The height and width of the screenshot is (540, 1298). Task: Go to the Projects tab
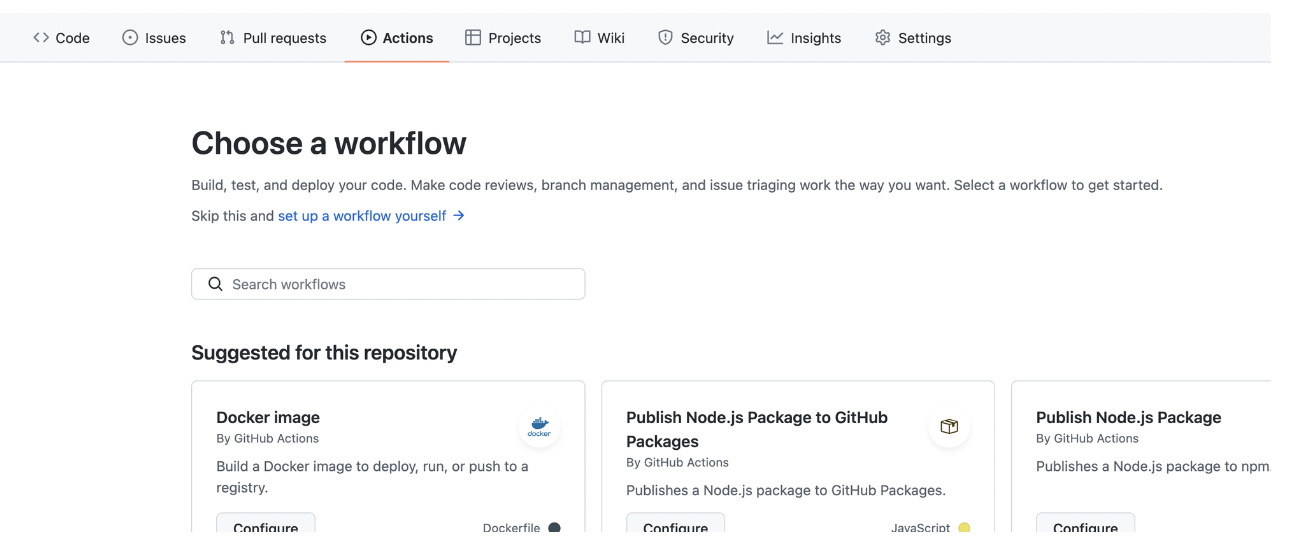[x=503, y=38]
